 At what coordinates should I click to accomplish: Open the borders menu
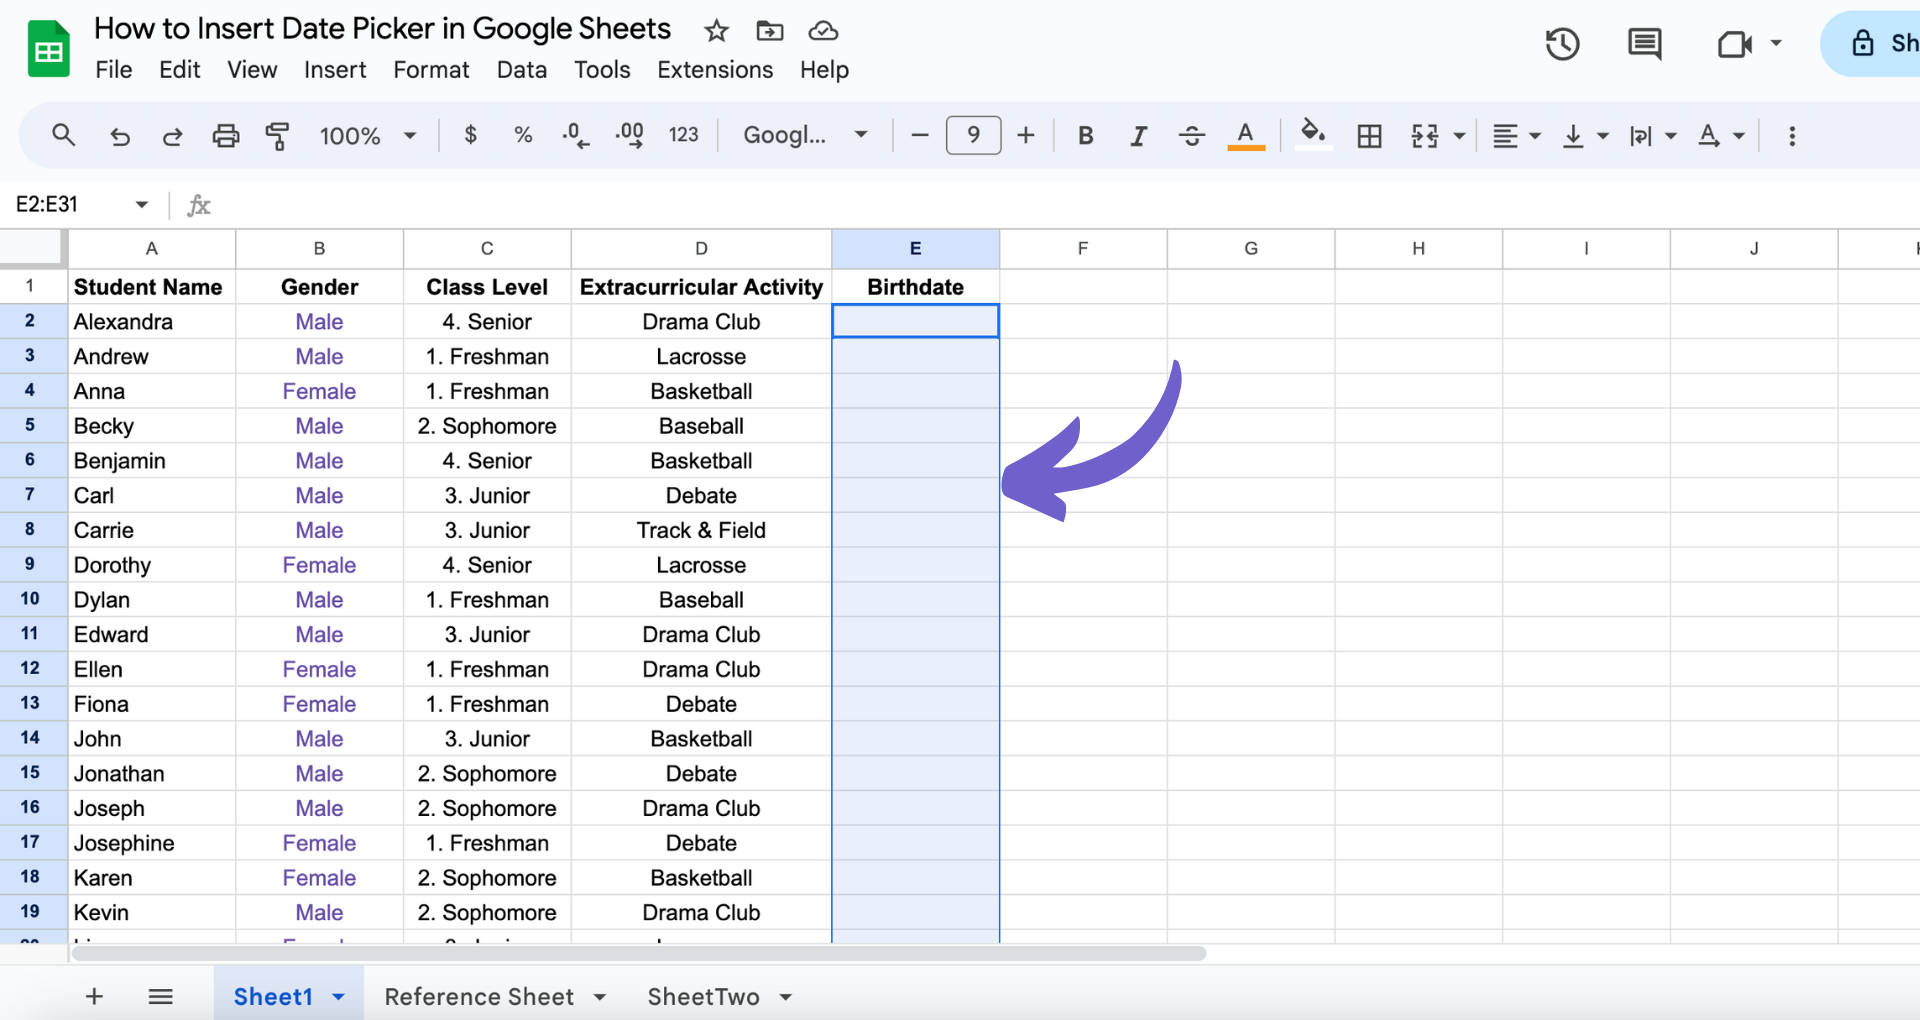click(x=1370, y=135)
